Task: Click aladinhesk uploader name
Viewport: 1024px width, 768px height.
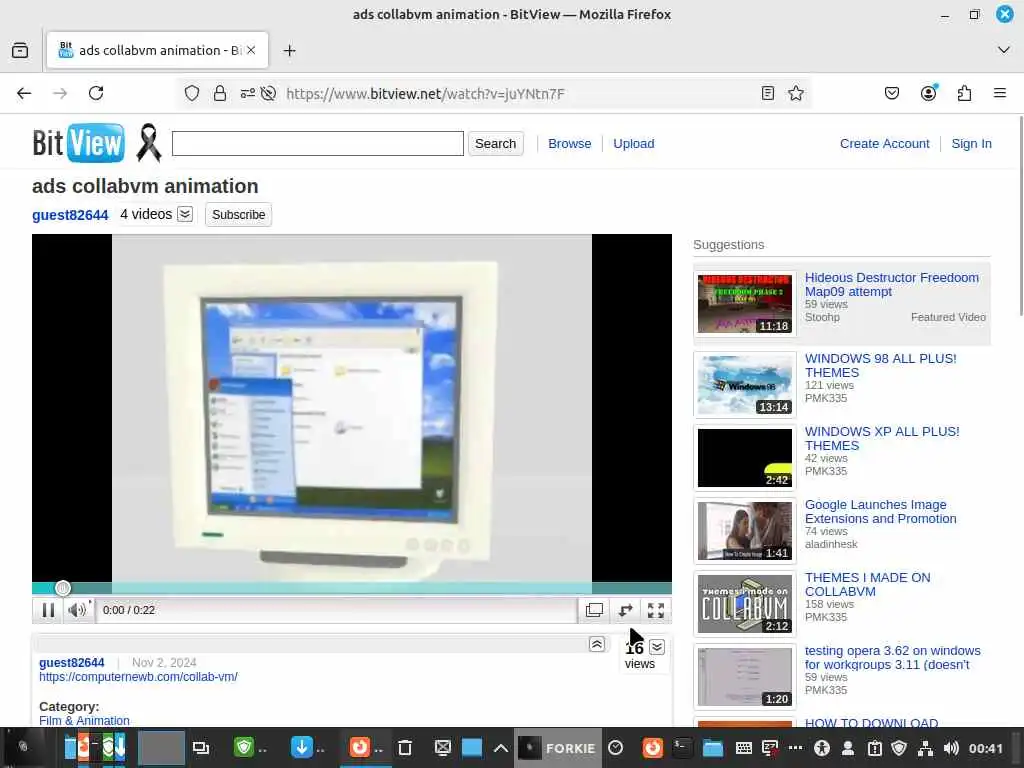Action: pos(831,544)
